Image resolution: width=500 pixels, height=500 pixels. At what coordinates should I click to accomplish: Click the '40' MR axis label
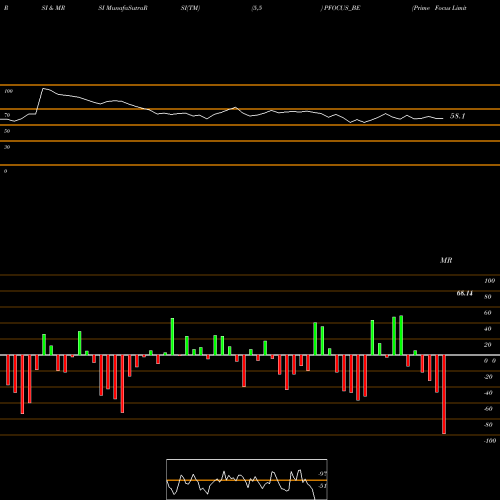click(488, 329)
